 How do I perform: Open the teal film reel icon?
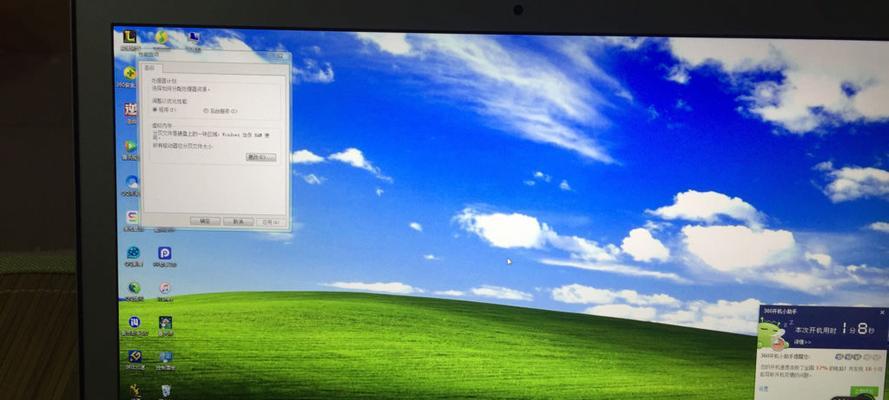click(x=133, y=253)
